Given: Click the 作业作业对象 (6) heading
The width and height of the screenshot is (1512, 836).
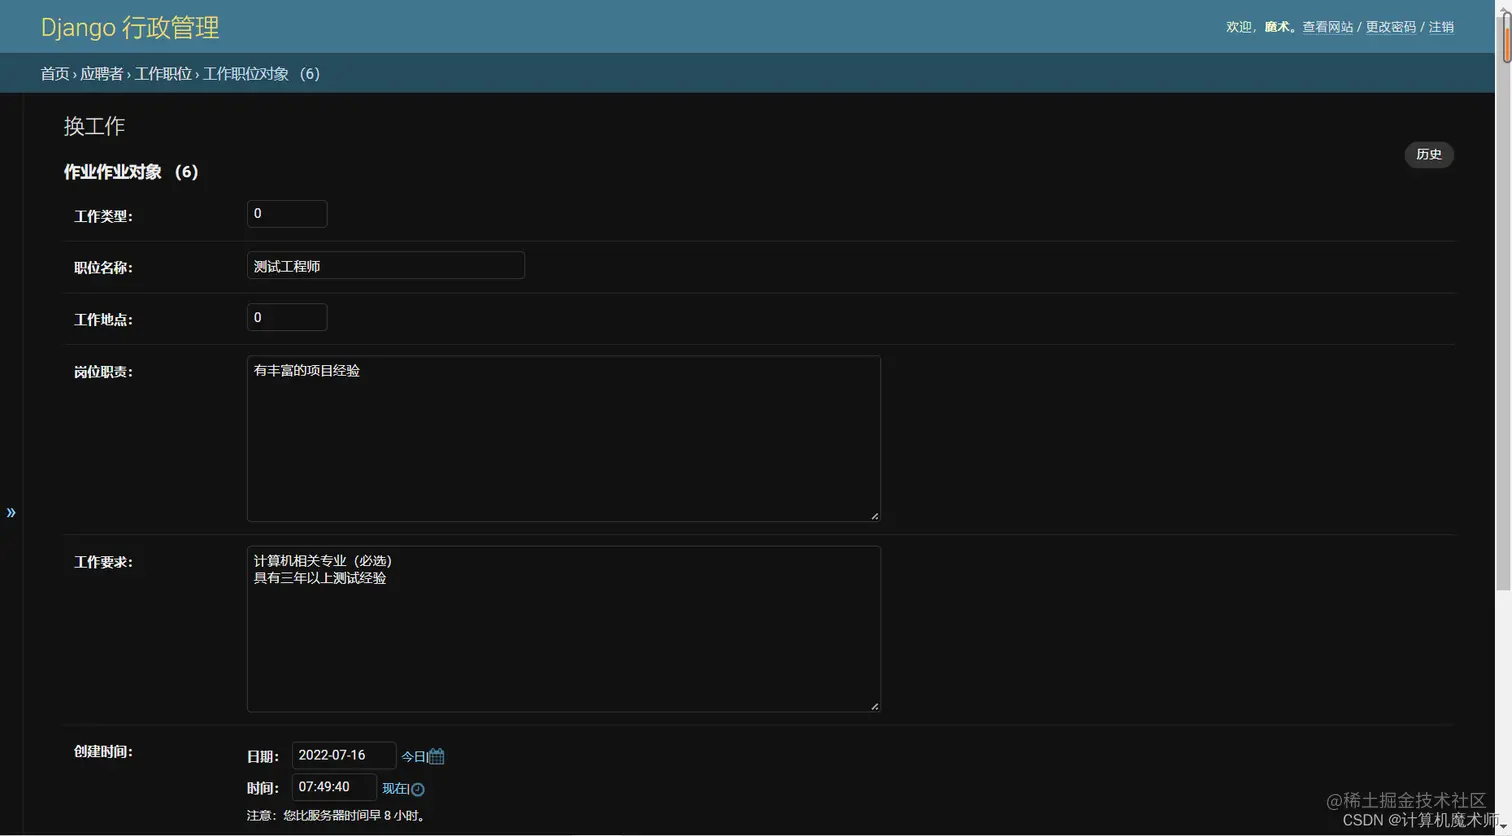Looking at the screenshot, I should point(131,172).
